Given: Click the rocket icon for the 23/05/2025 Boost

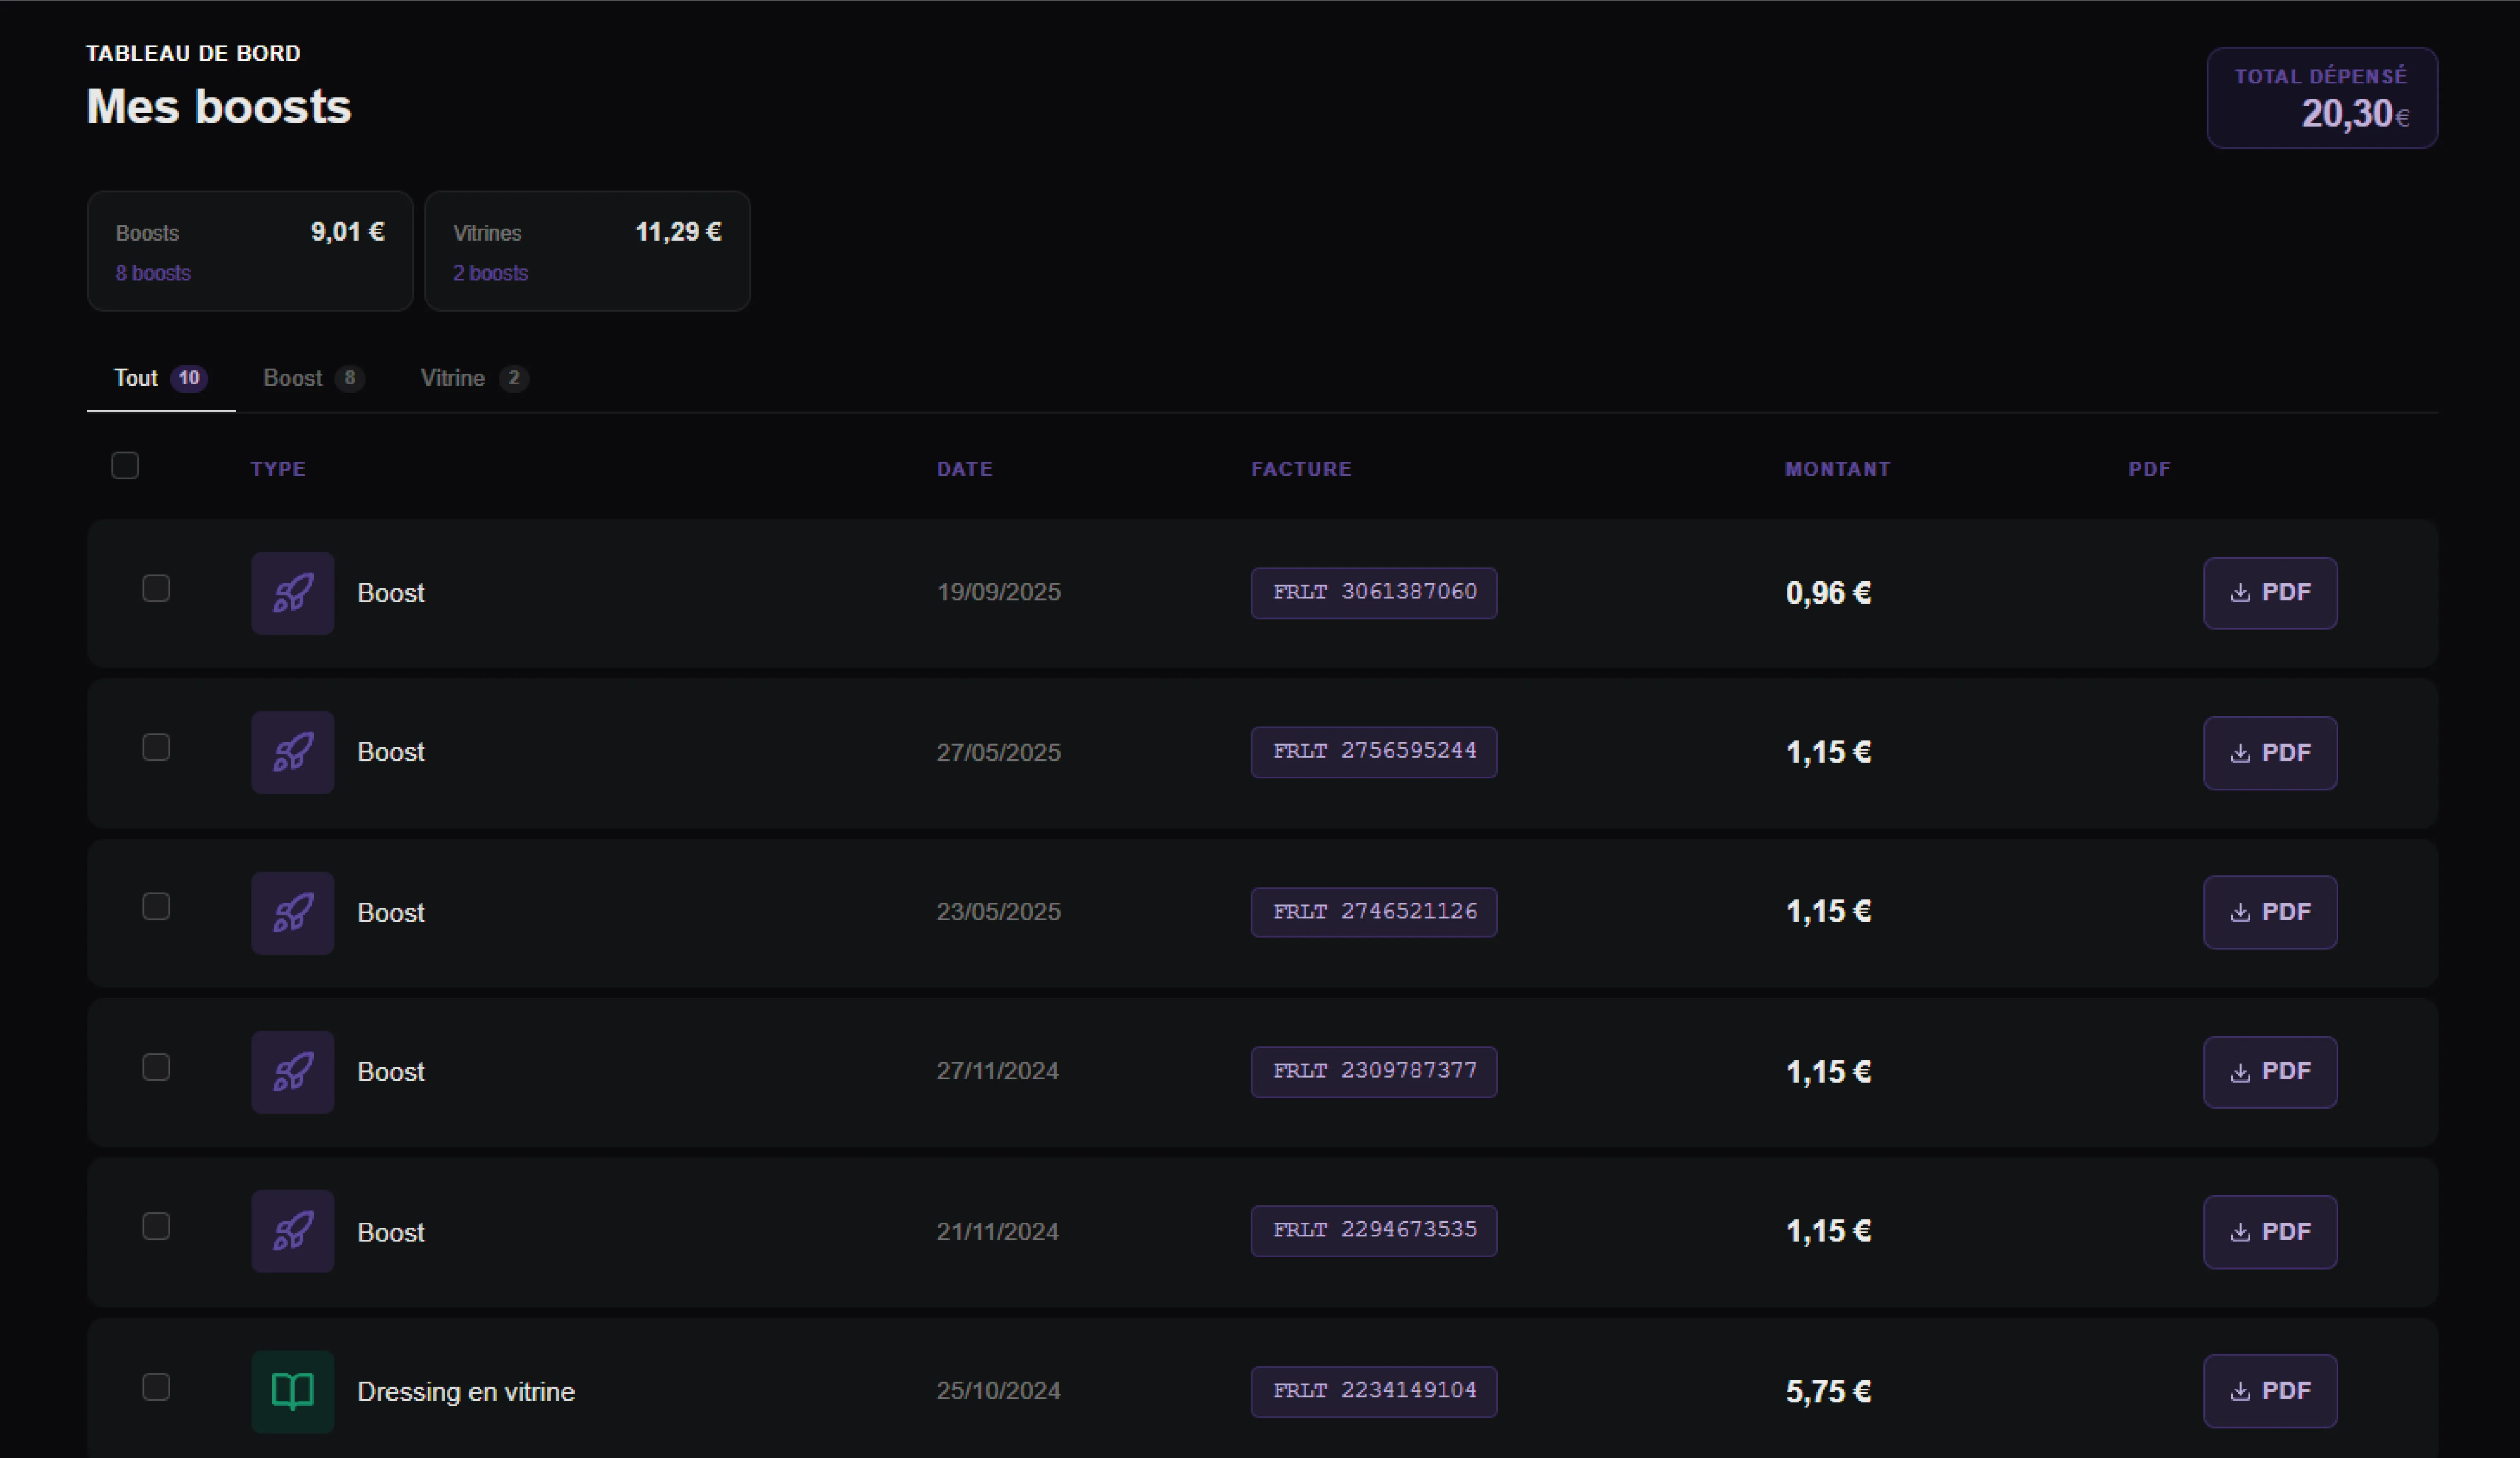Looking at the screenshot, I should [292, 912].
